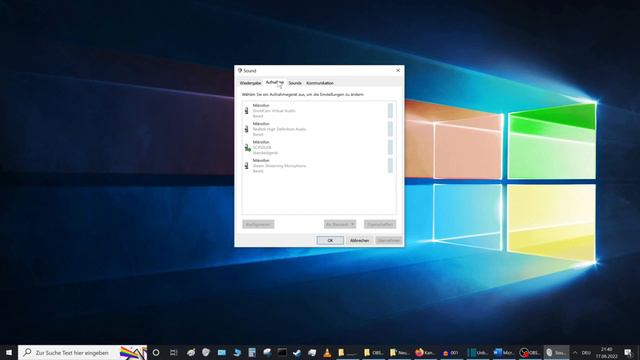The height and width of the screenshot is (360, 640).
Task: Click the Übernehmen button
Action: click(x=389, y=240)
